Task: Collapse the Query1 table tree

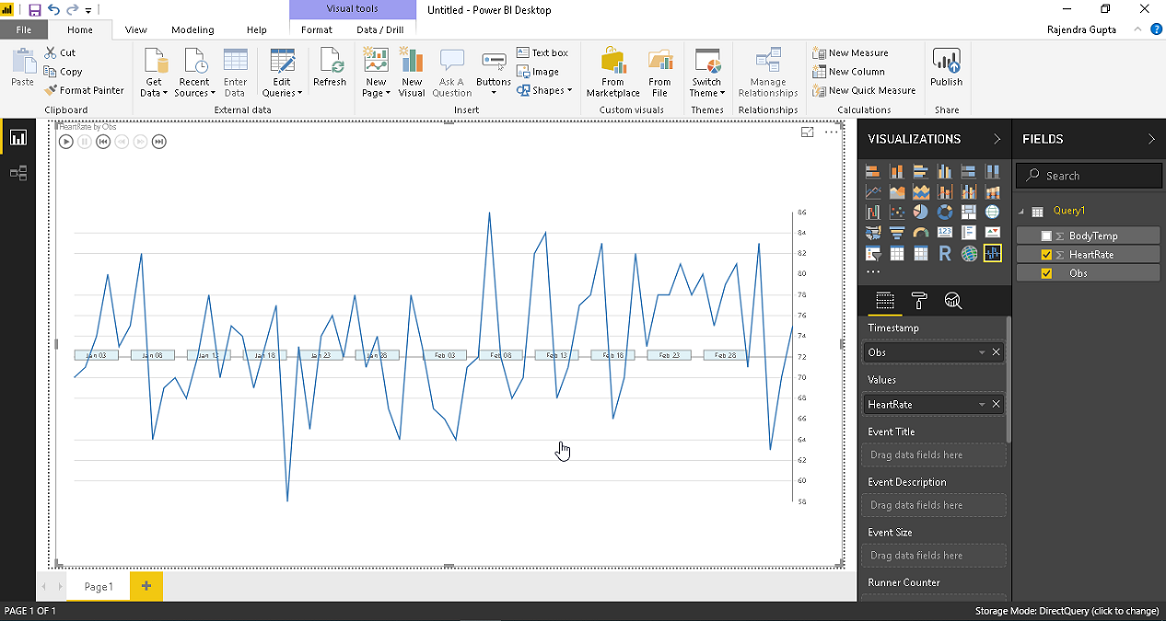Action: pyautogui.click(x=1021, y=211)
